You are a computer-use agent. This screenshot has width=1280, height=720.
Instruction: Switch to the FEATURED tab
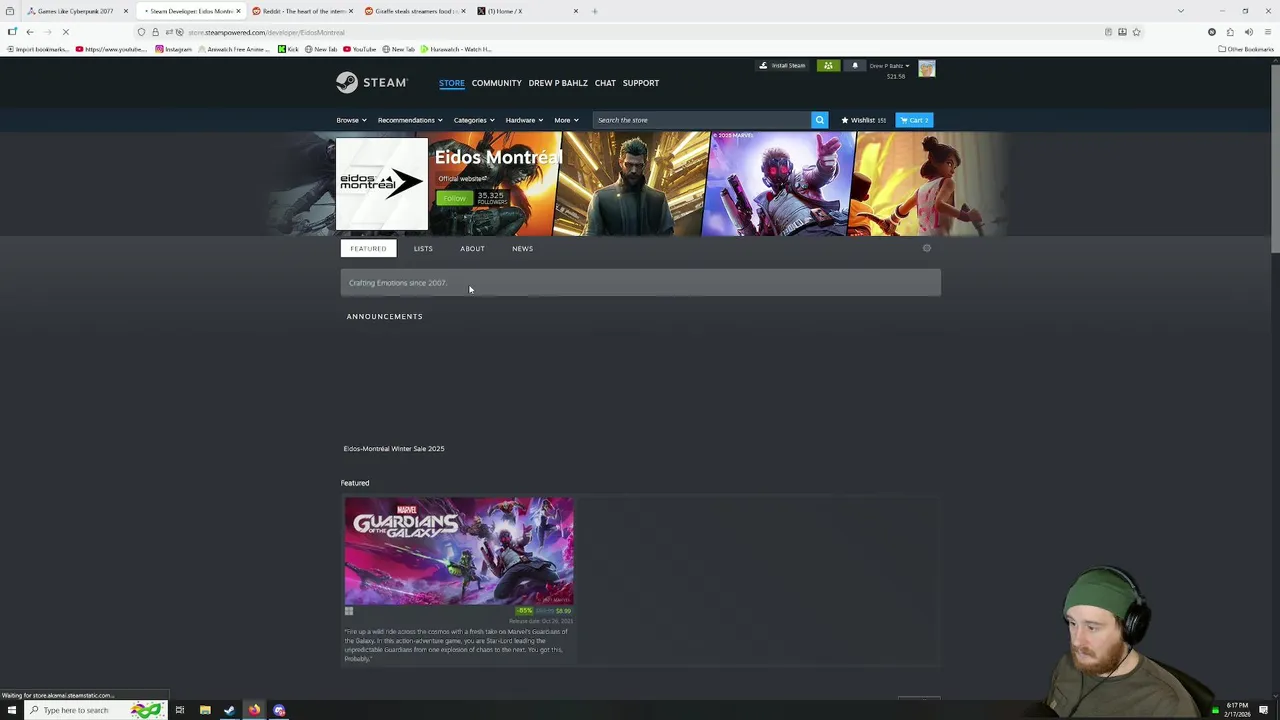pyautogui.click(x=368, y=248)
